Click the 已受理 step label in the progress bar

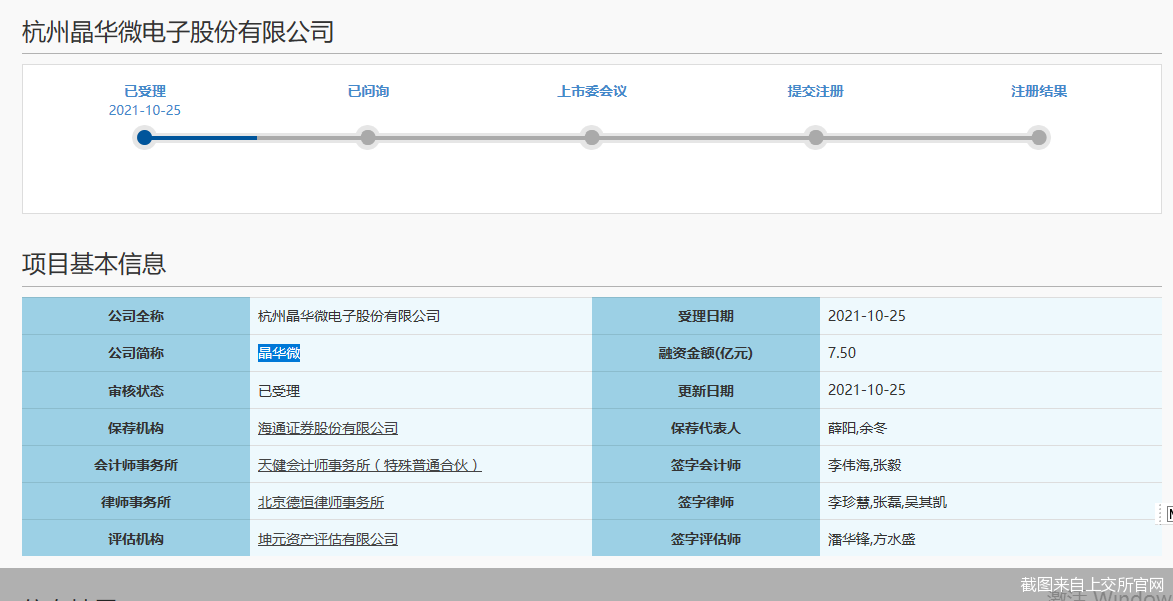[x=145, y=91]
